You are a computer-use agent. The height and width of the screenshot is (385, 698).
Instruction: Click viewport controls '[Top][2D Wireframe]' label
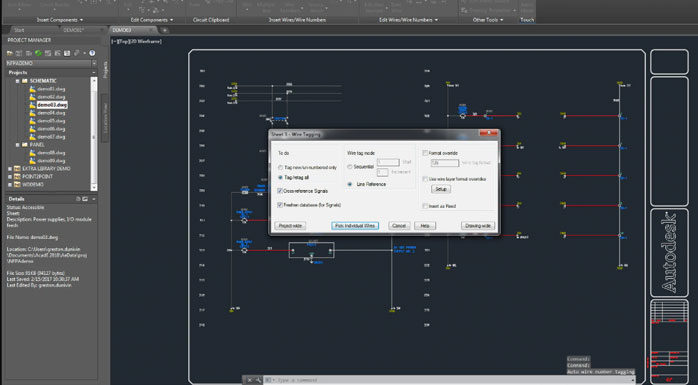136,41
